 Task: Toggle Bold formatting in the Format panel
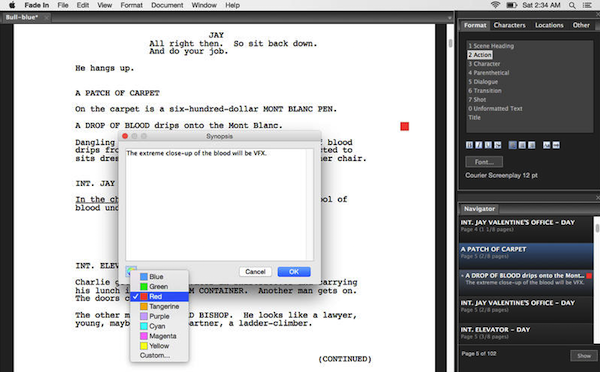click(x=470, y=145)
